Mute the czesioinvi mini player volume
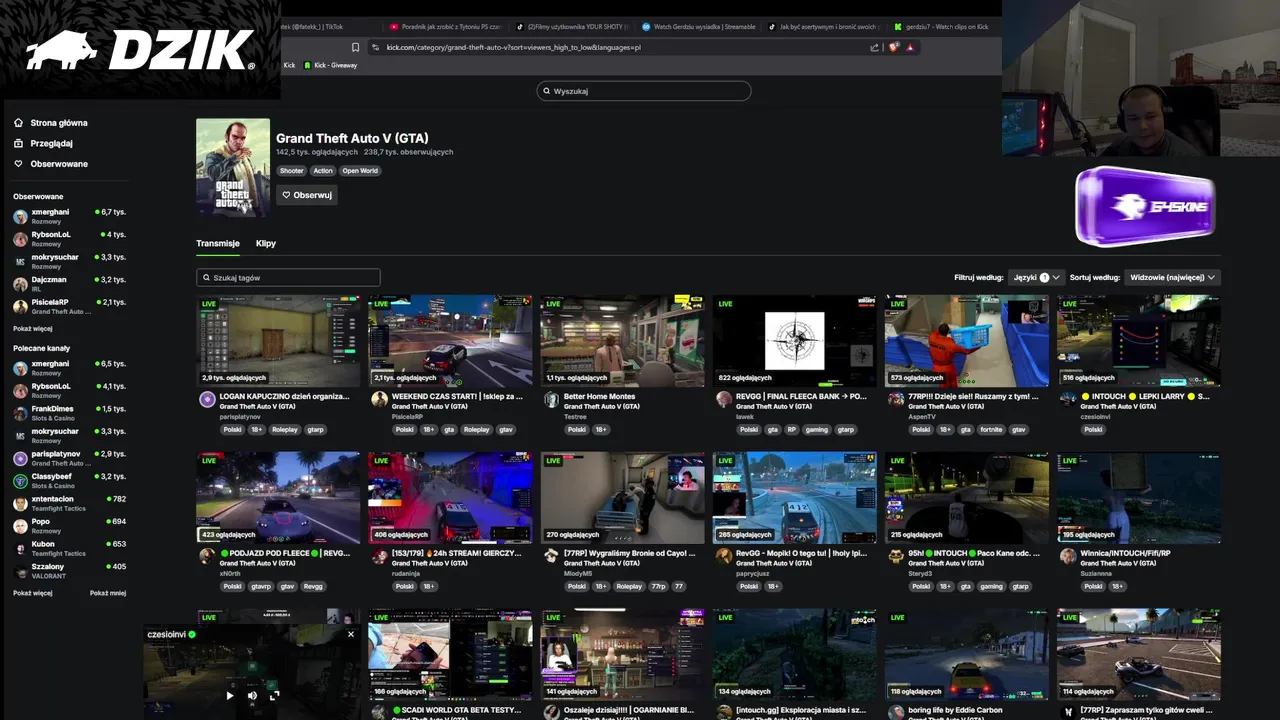The width and height of the screenshot is (1280, 720). point(252,695)
